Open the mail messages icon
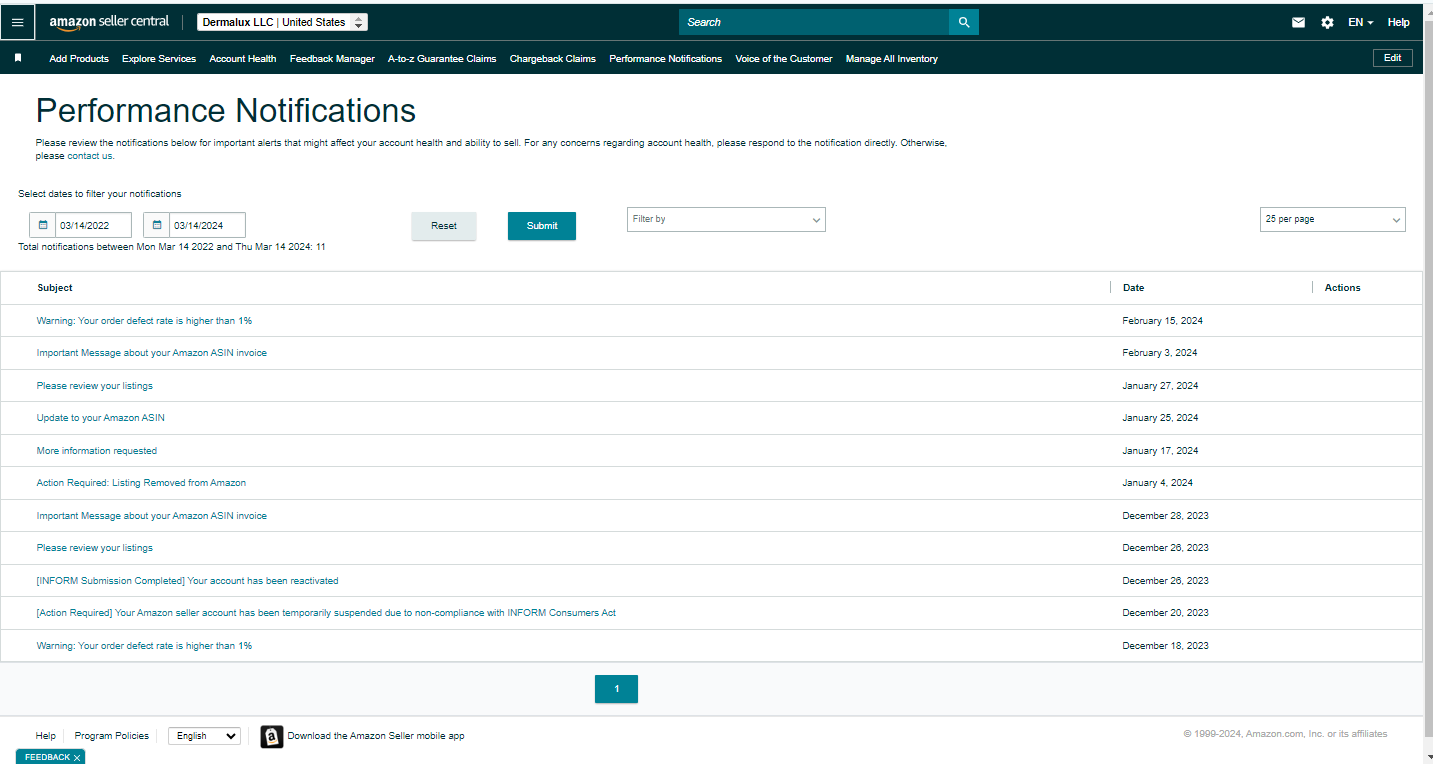The height and width of the screenshot is (764, 1433). pyautogui.click(x=1298, y=22)
